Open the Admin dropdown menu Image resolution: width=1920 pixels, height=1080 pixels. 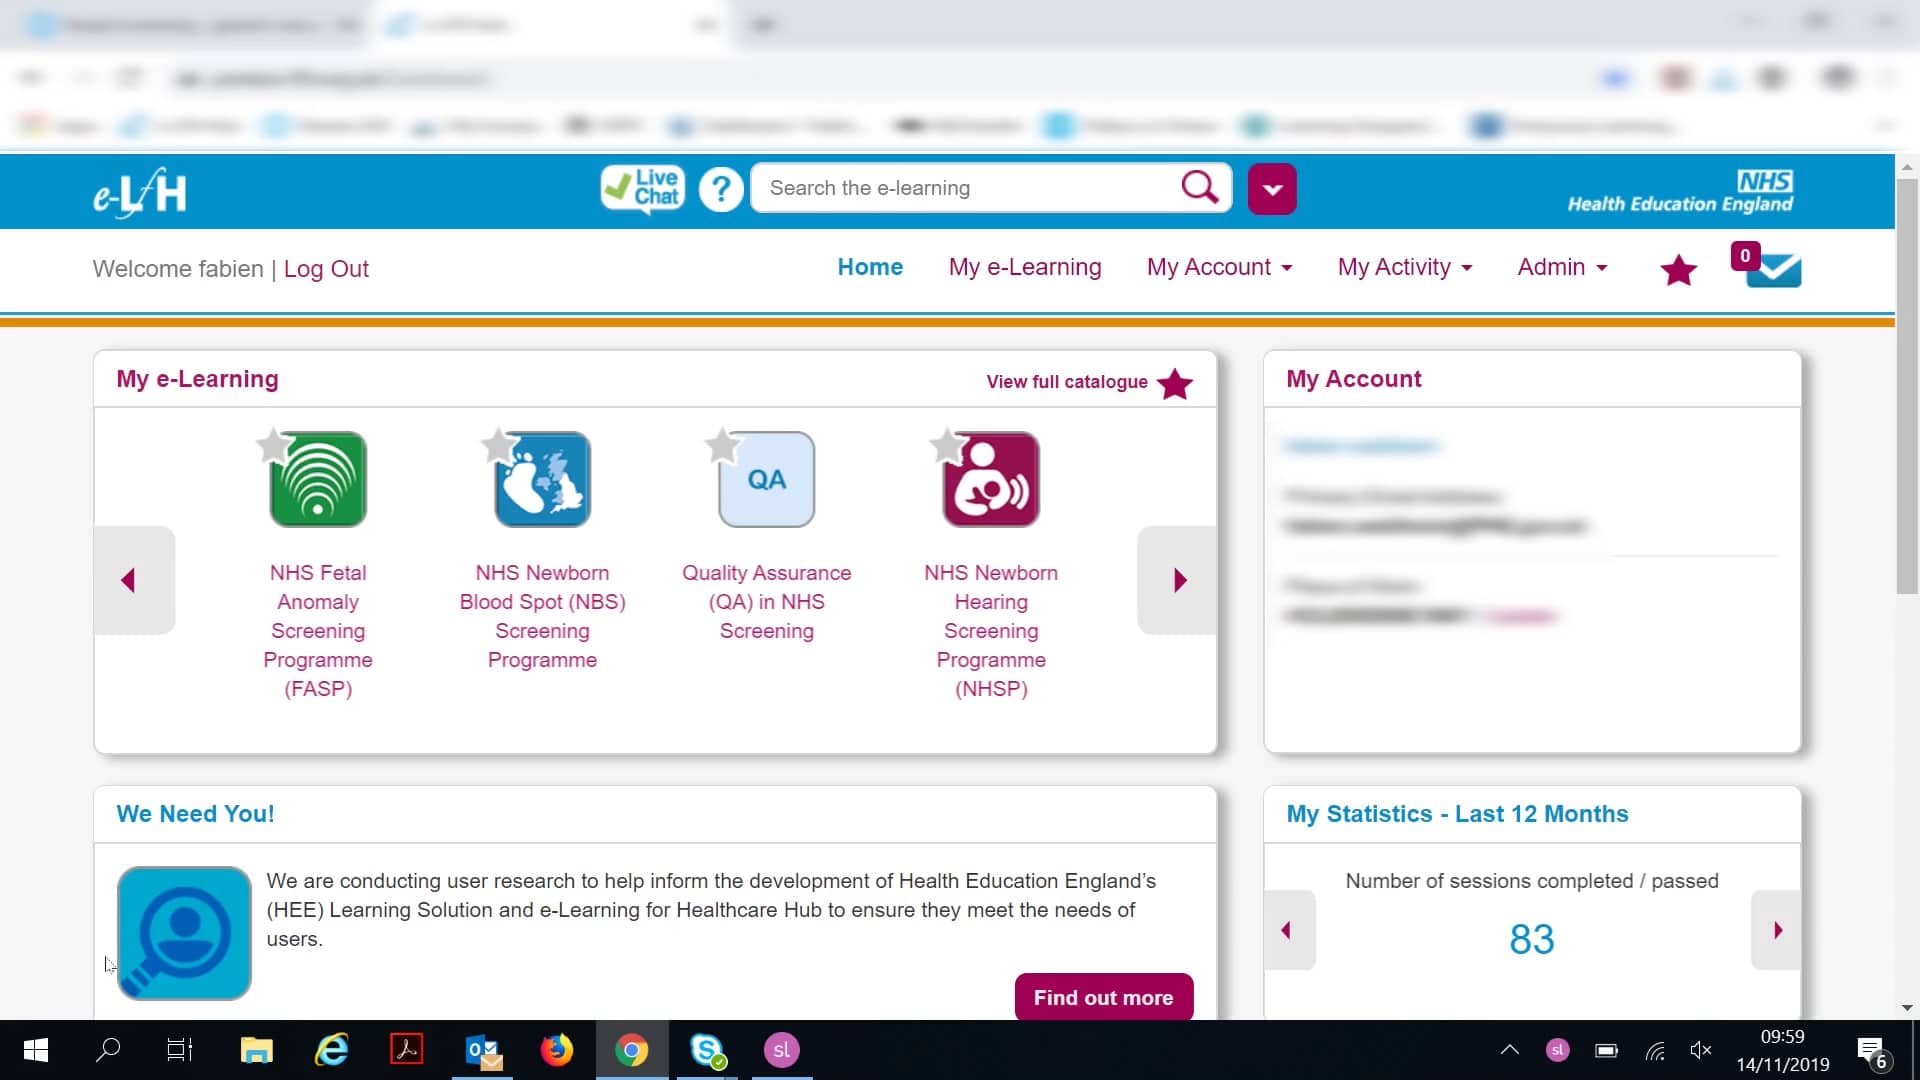[x=1561, y=267]
